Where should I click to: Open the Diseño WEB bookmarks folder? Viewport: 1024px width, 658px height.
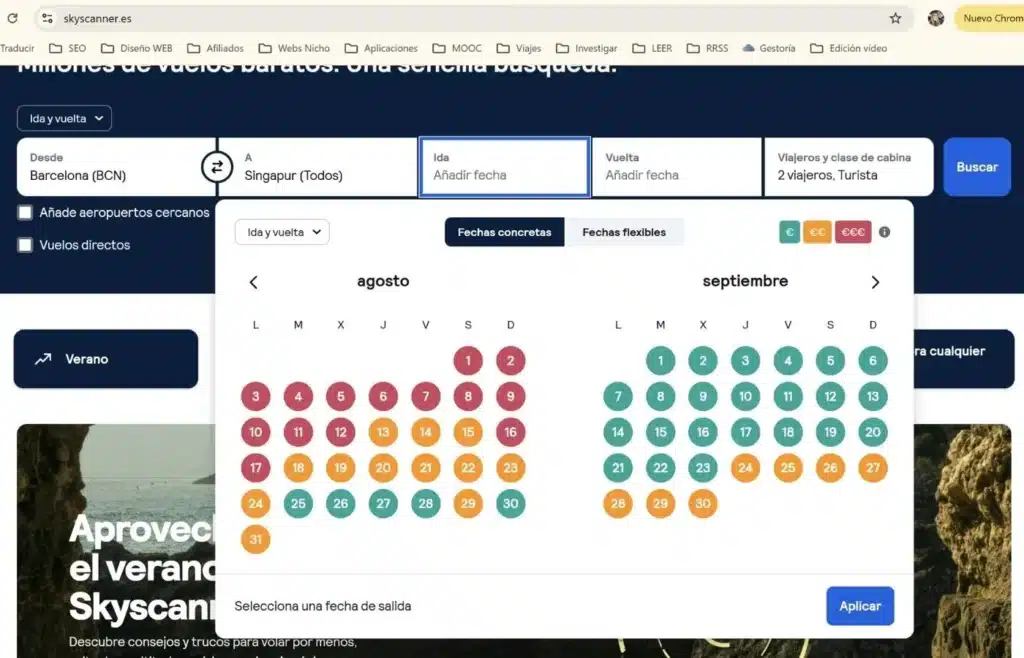point(137,48)
